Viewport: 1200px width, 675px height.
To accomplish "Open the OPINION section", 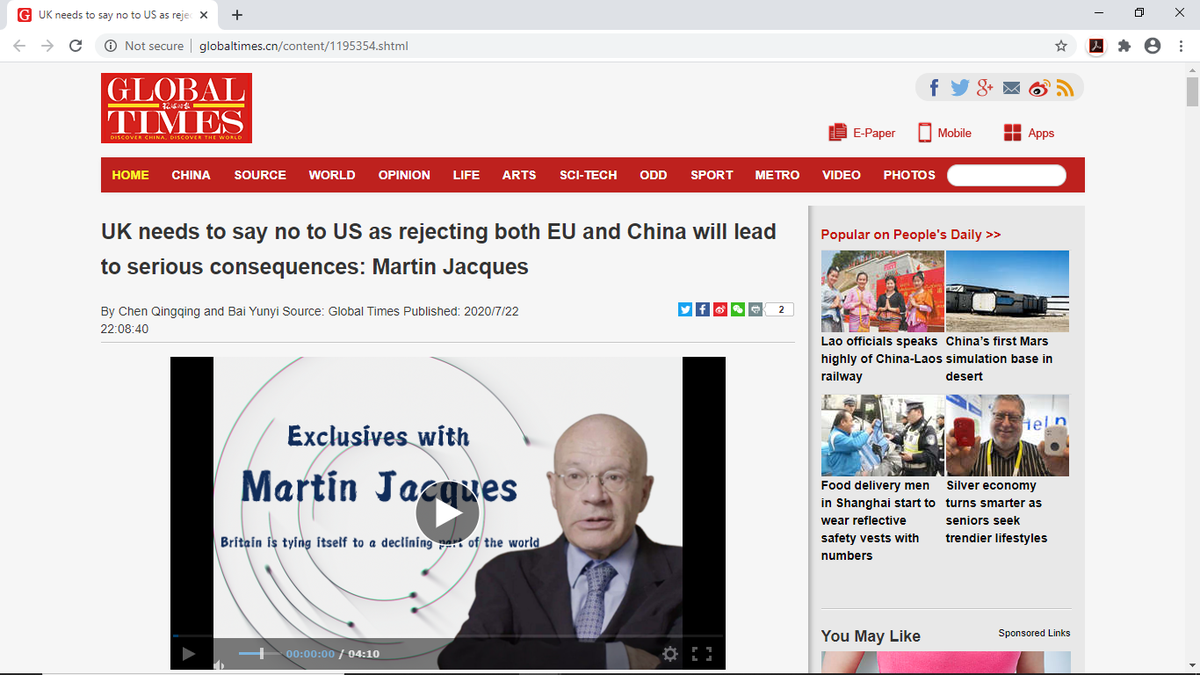I will tap(404, 175).
